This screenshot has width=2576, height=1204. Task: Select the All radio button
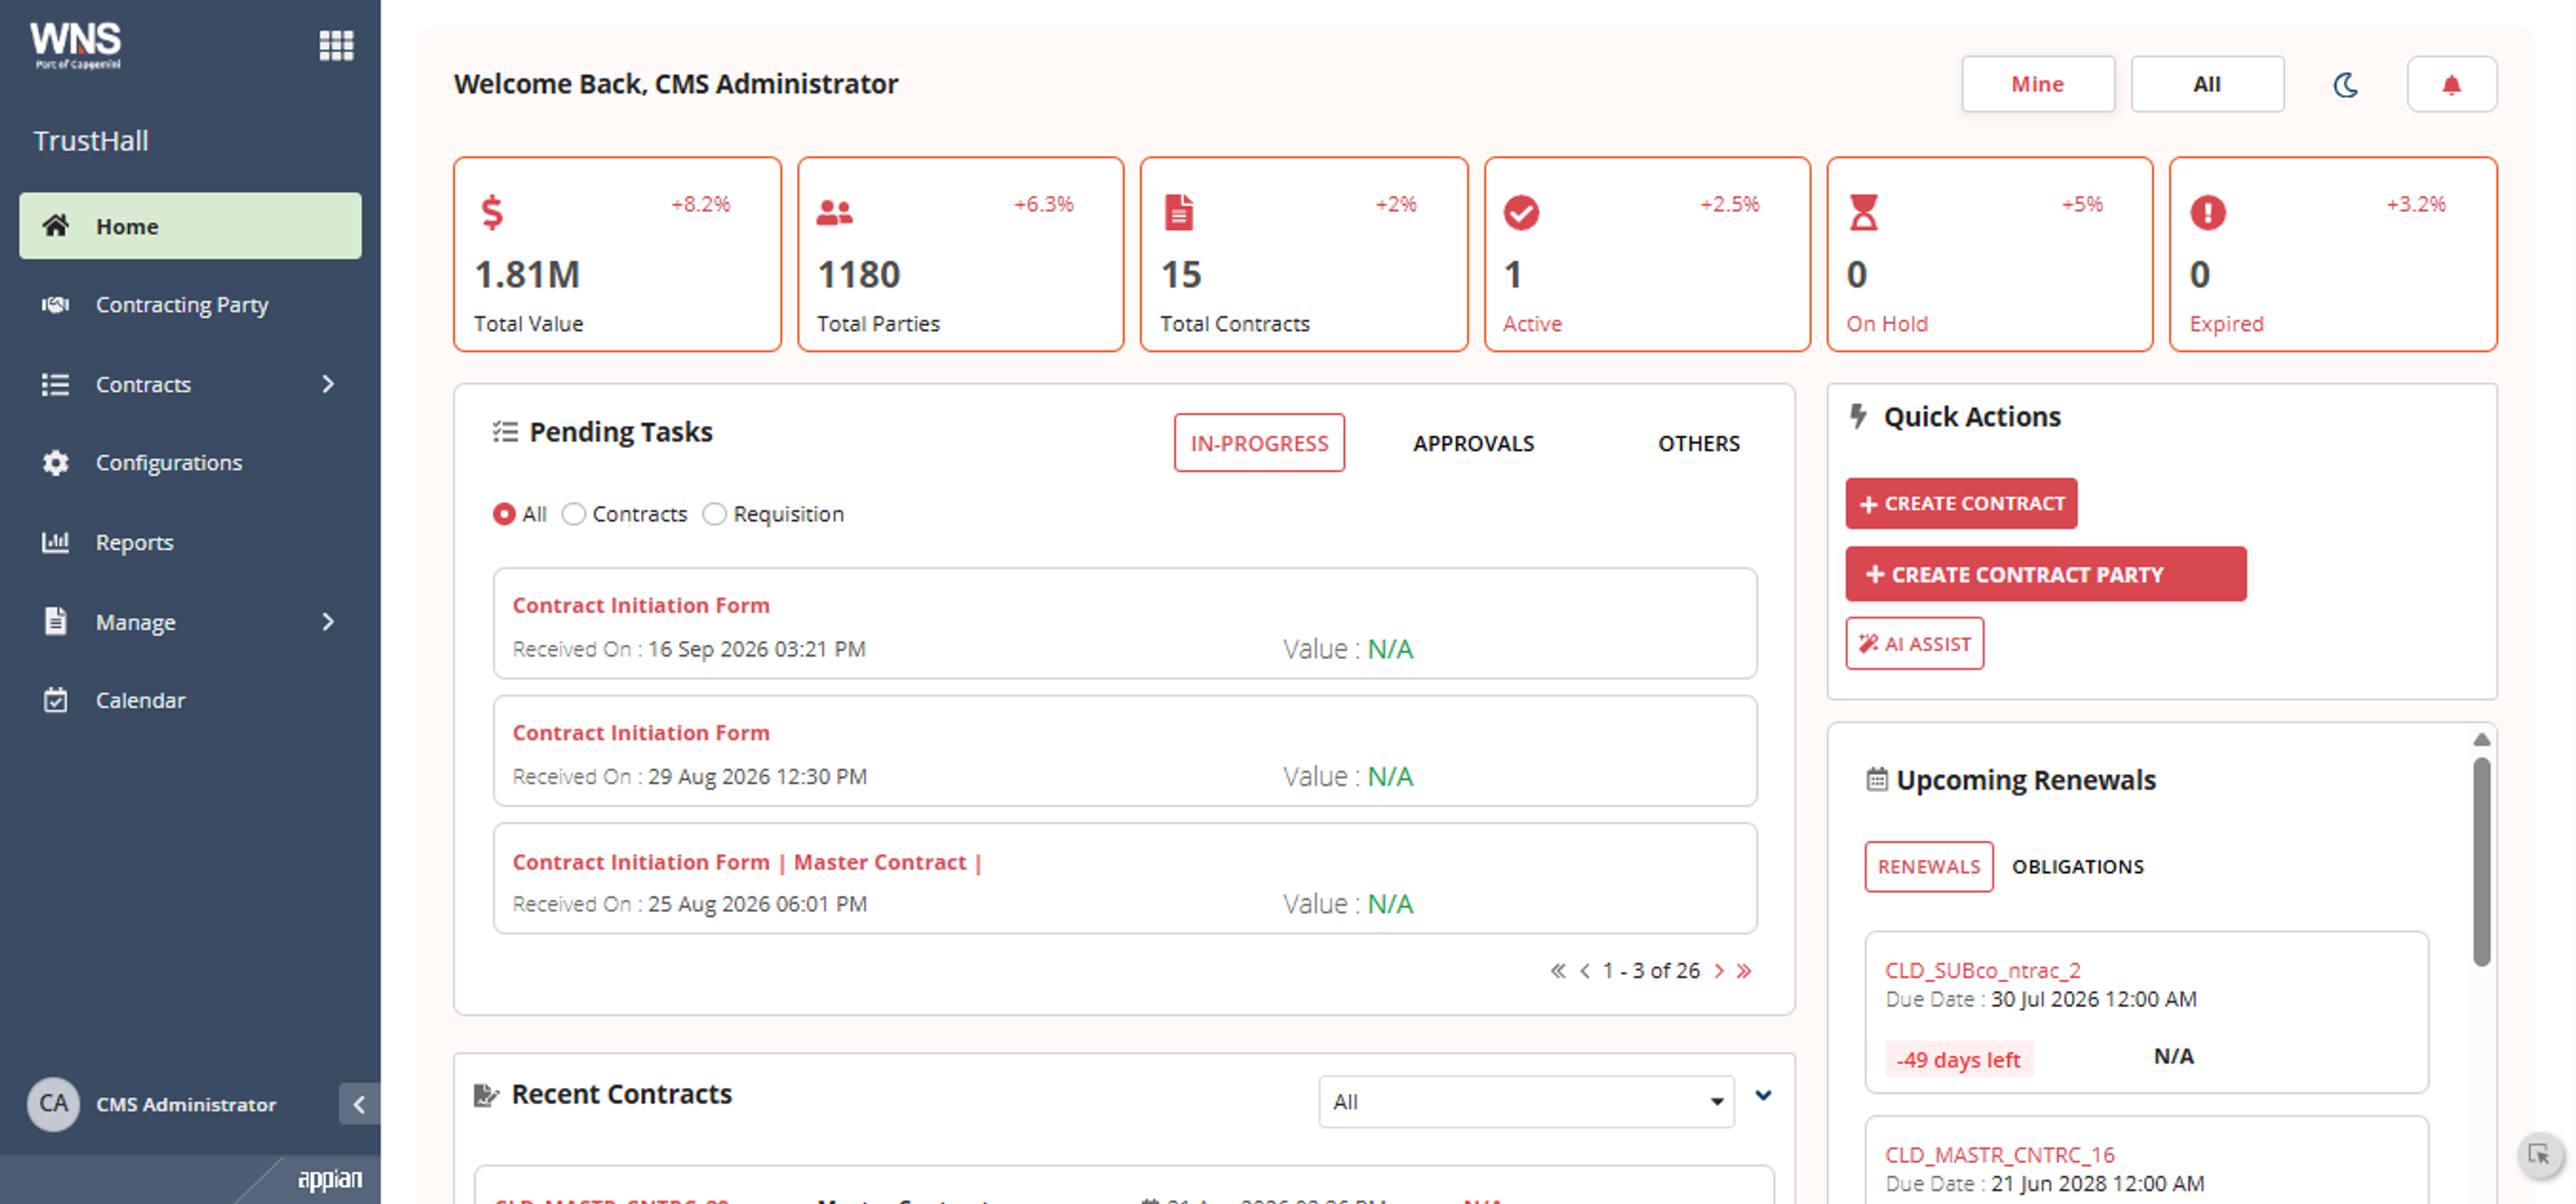[x=504, y=514]
